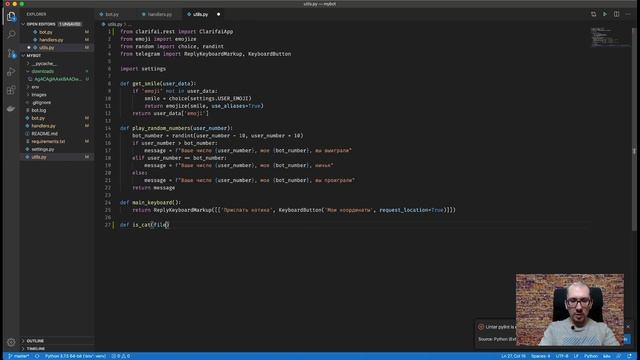Select utils.py under Open Editors

pos(47,48)
